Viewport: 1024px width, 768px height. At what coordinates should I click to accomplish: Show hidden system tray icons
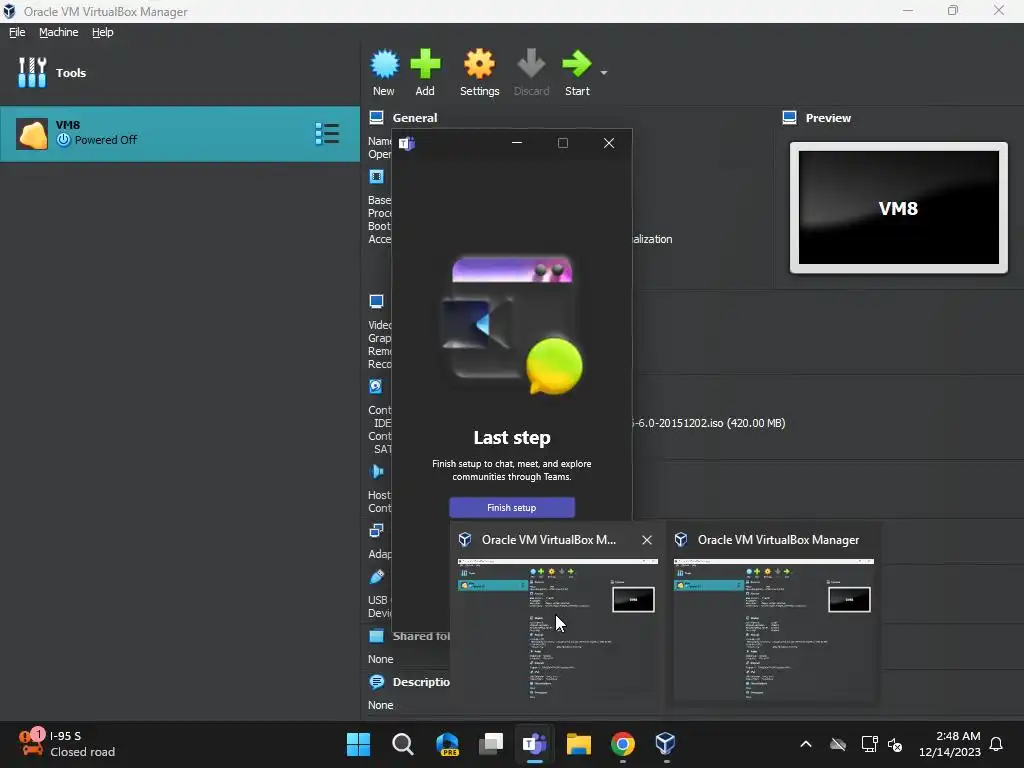coord(806,744)
